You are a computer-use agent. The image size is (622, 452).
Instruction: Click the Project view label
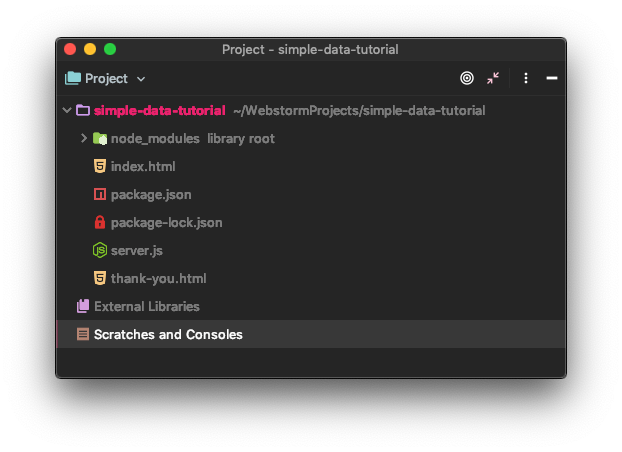point(106,79)
